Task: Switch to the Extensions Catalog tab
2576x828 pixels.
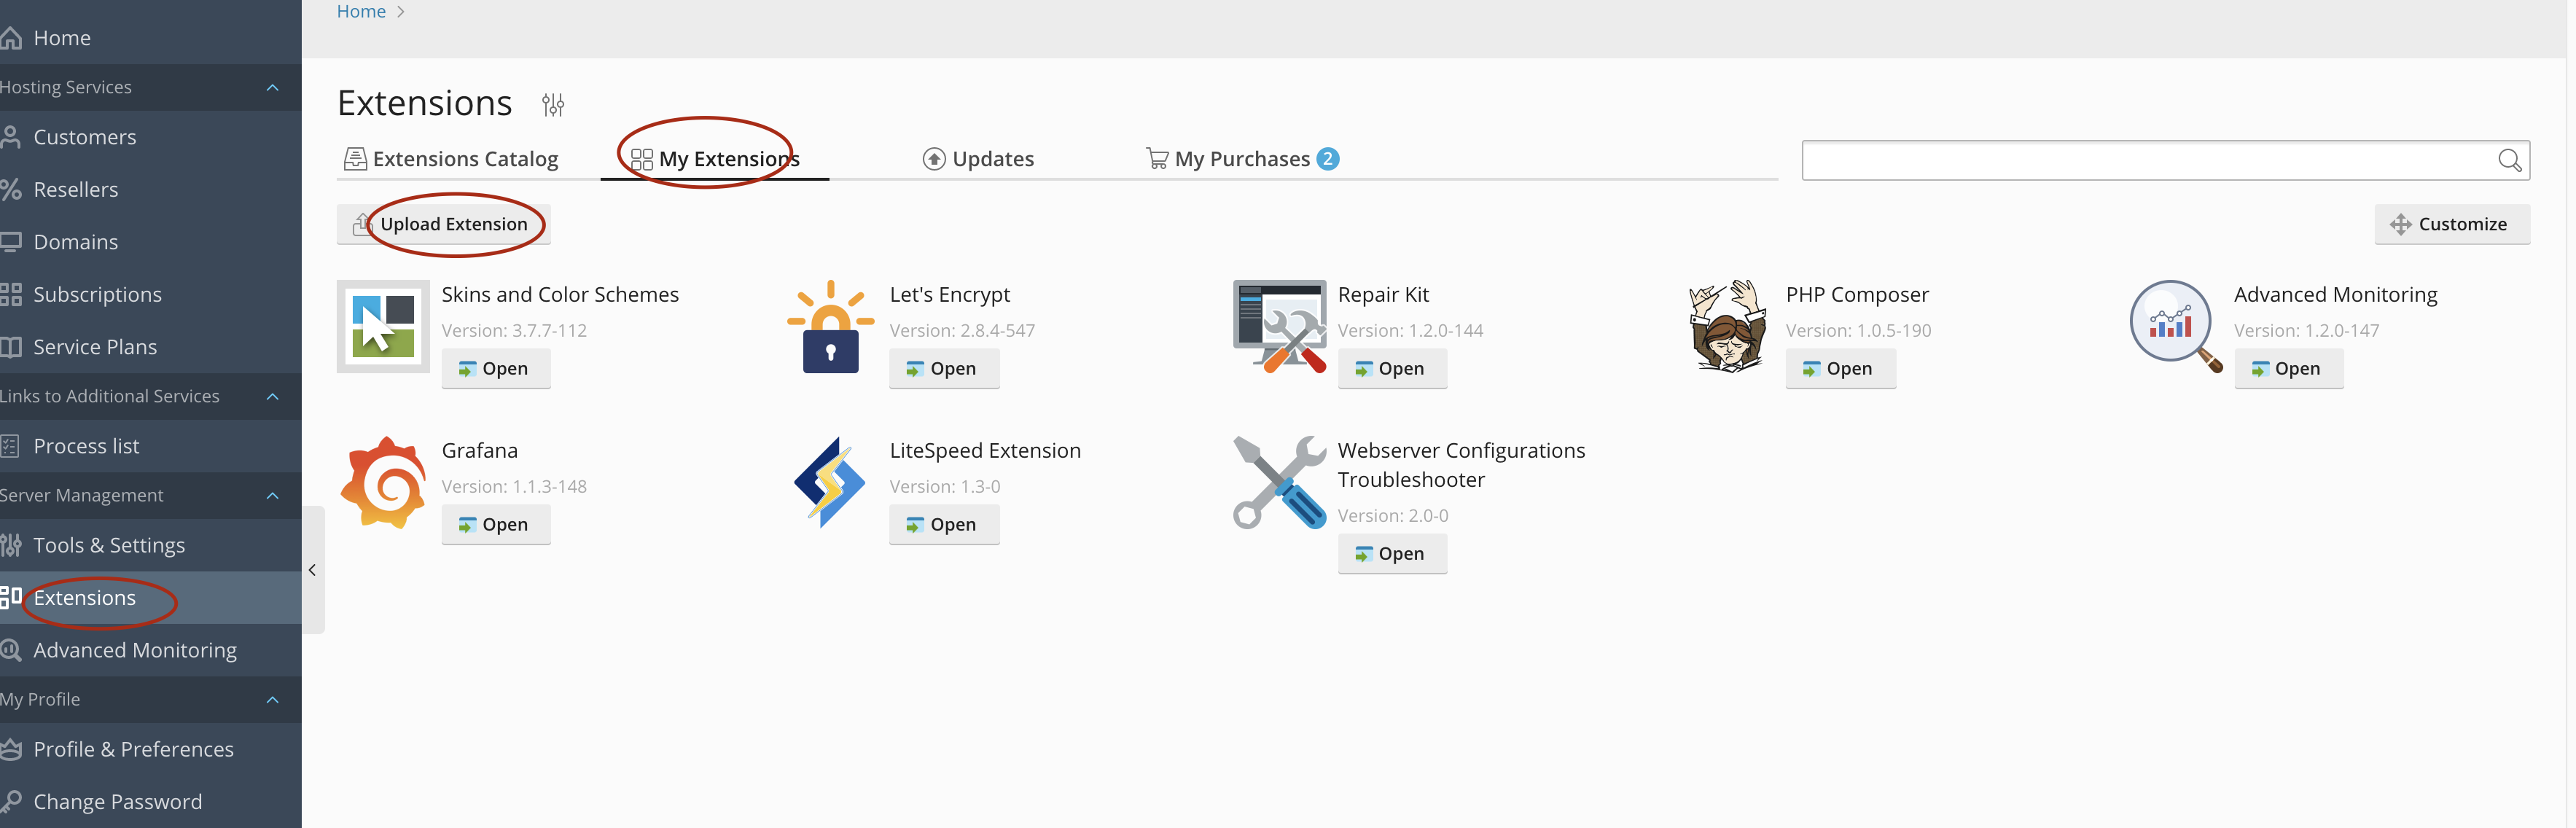Action: [x=452, y=159]
